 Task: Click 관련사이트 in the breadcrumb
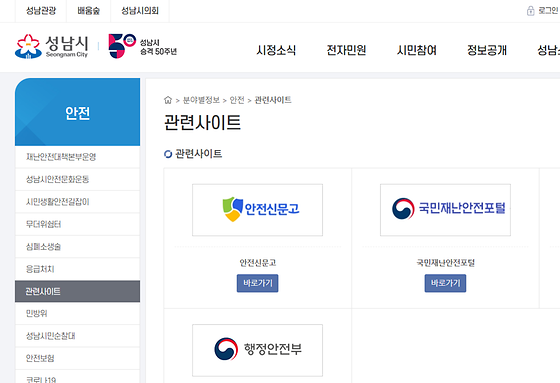point(273,100)
